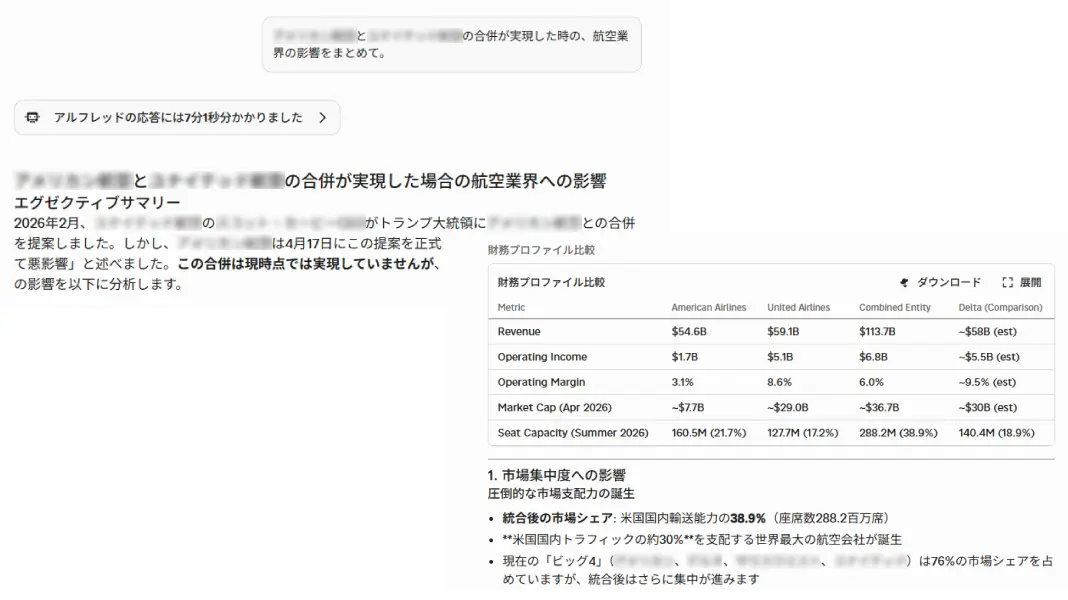The width and height of the screenshot is (1068, 600).
Task: Click the ~$30B (est) cell
Action: (x=987, y=407)
